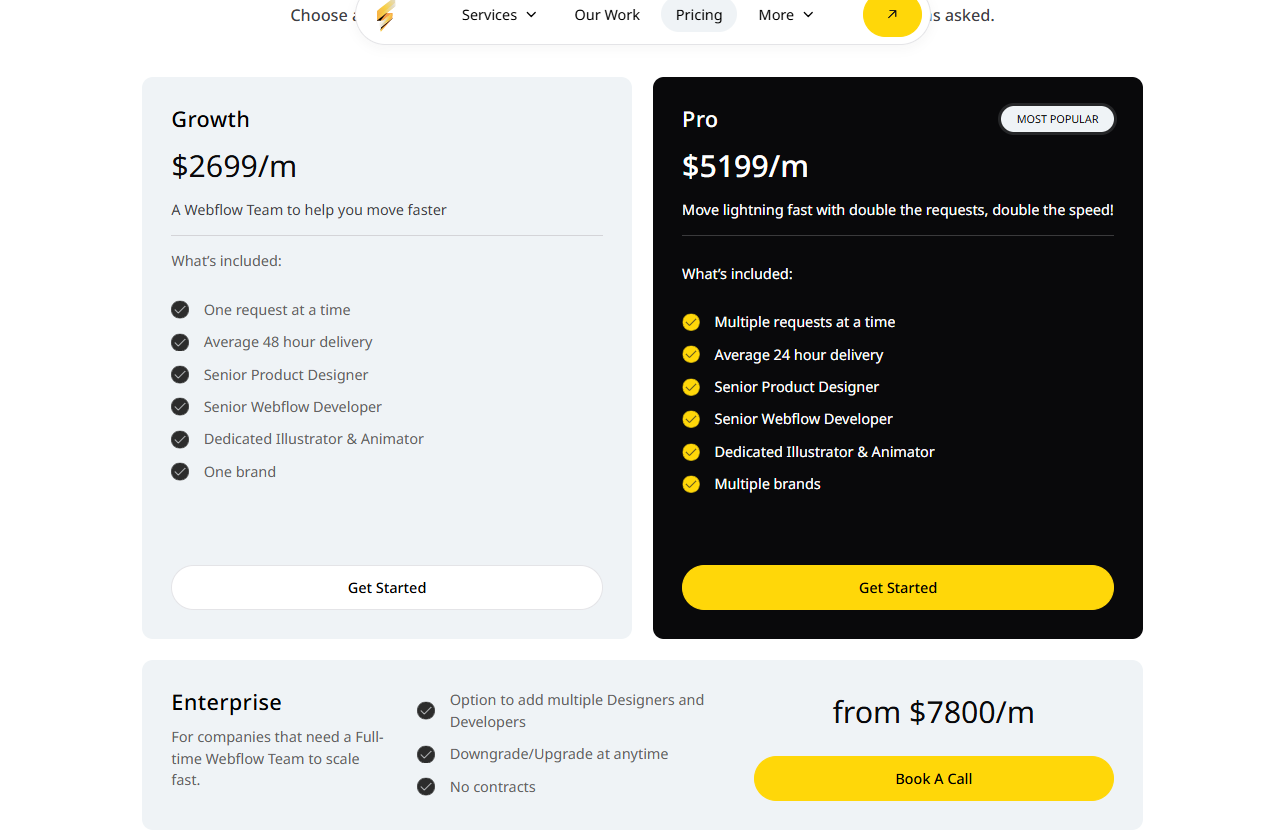Click checkmark icon beside Average 48 hour delivery
Viewport: 1270px width, 840px height.
180,342
